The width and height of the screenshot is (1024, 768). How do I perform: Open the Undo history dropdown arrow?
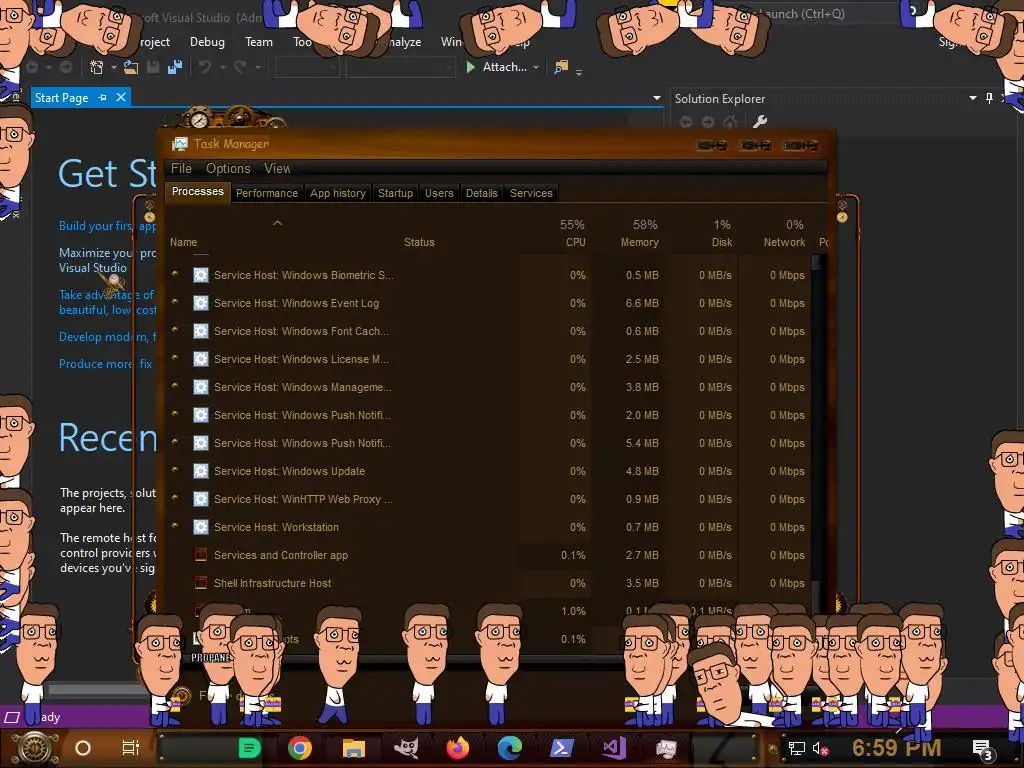click(x=222, y=67)
